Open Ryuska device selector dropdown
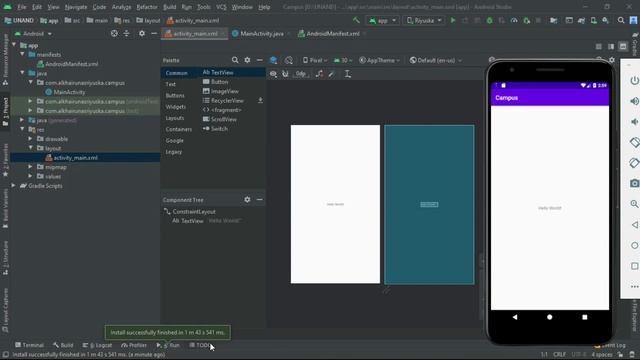640x360 pixels. tap(424, 20)
